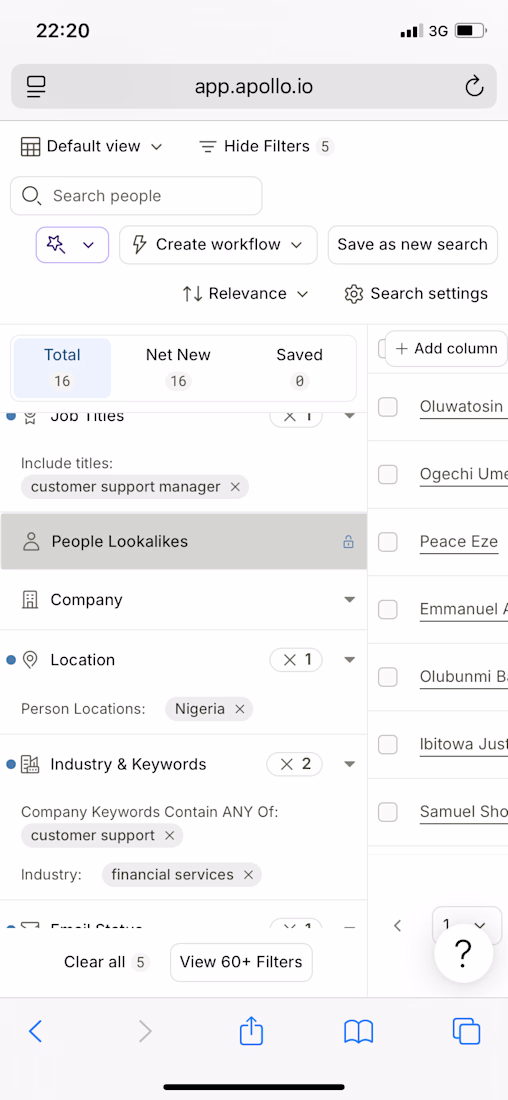Image resolution: width=508 pixels, height=1100 pixels.
Task: Open the Safari tabs overview icon
Action: click(467, 1031)
